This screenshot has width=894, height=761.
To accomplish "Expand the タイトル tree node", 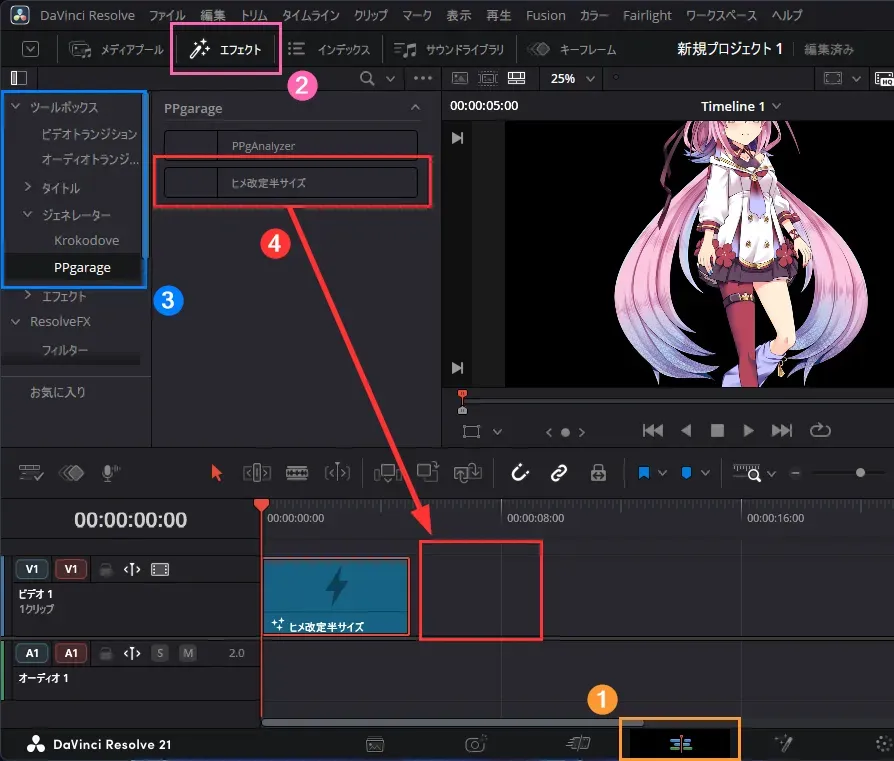I will [x=27, y=187].
